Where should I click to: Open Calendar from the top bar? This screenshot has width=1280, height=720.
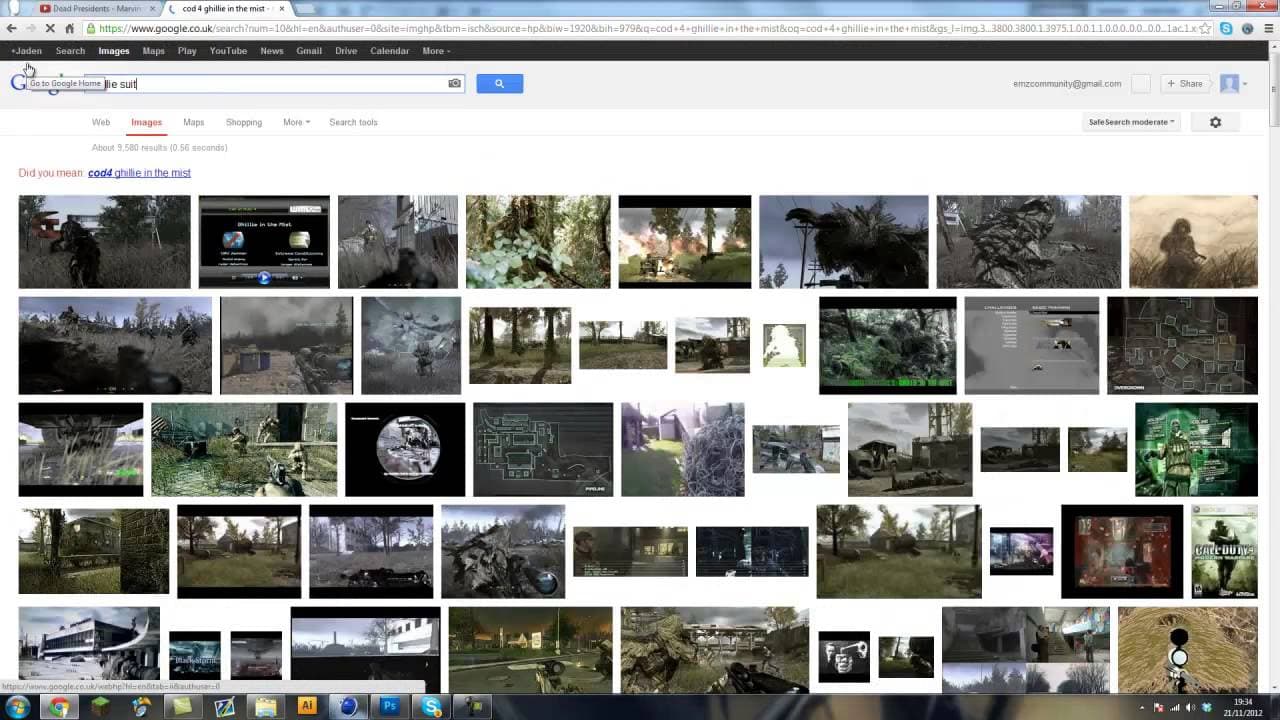pyautogui.click(x=389, y=51)
